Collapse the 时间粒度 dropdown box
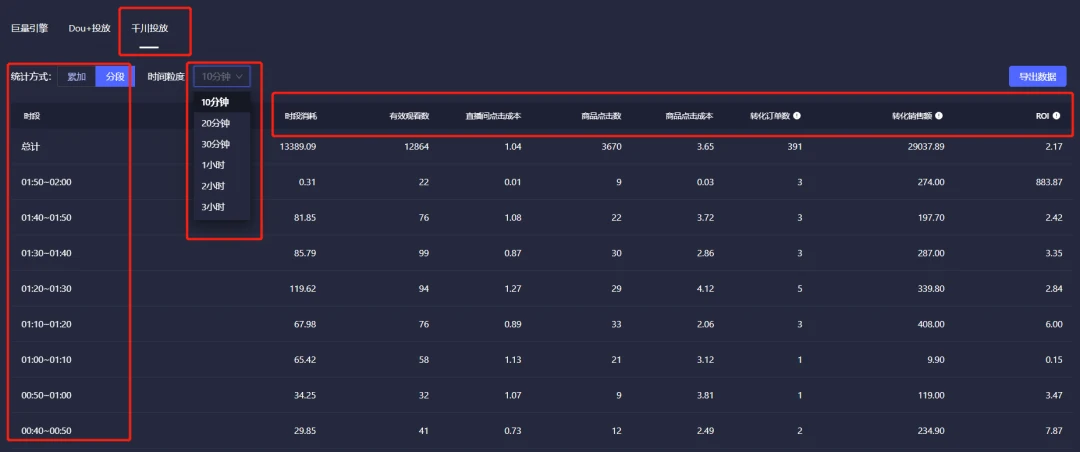Screen dimensions: 1080x452 [221, 76]
